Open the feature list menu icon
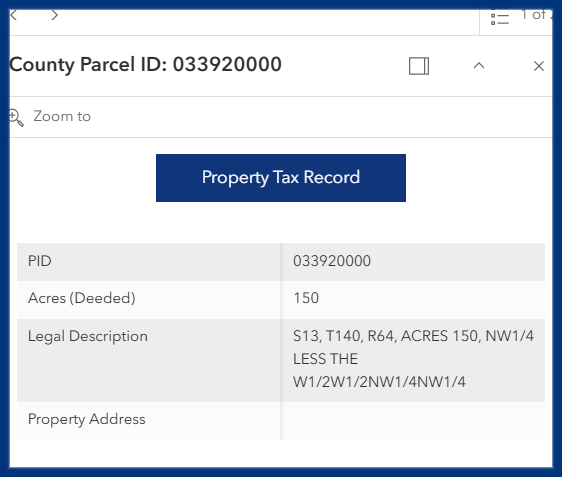562x477 pixels. [x=500, y=18]
